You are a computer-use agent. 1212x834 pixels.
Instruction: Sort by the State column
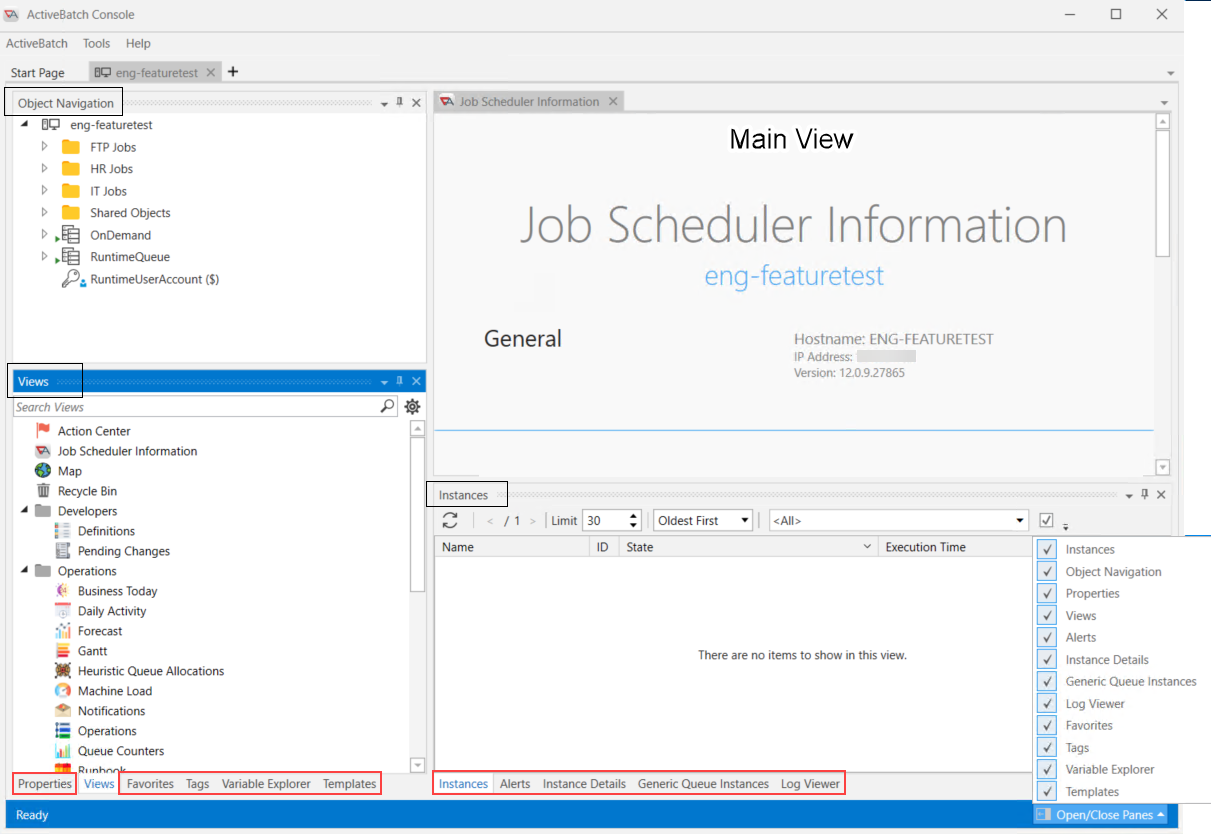click(747, 547)
